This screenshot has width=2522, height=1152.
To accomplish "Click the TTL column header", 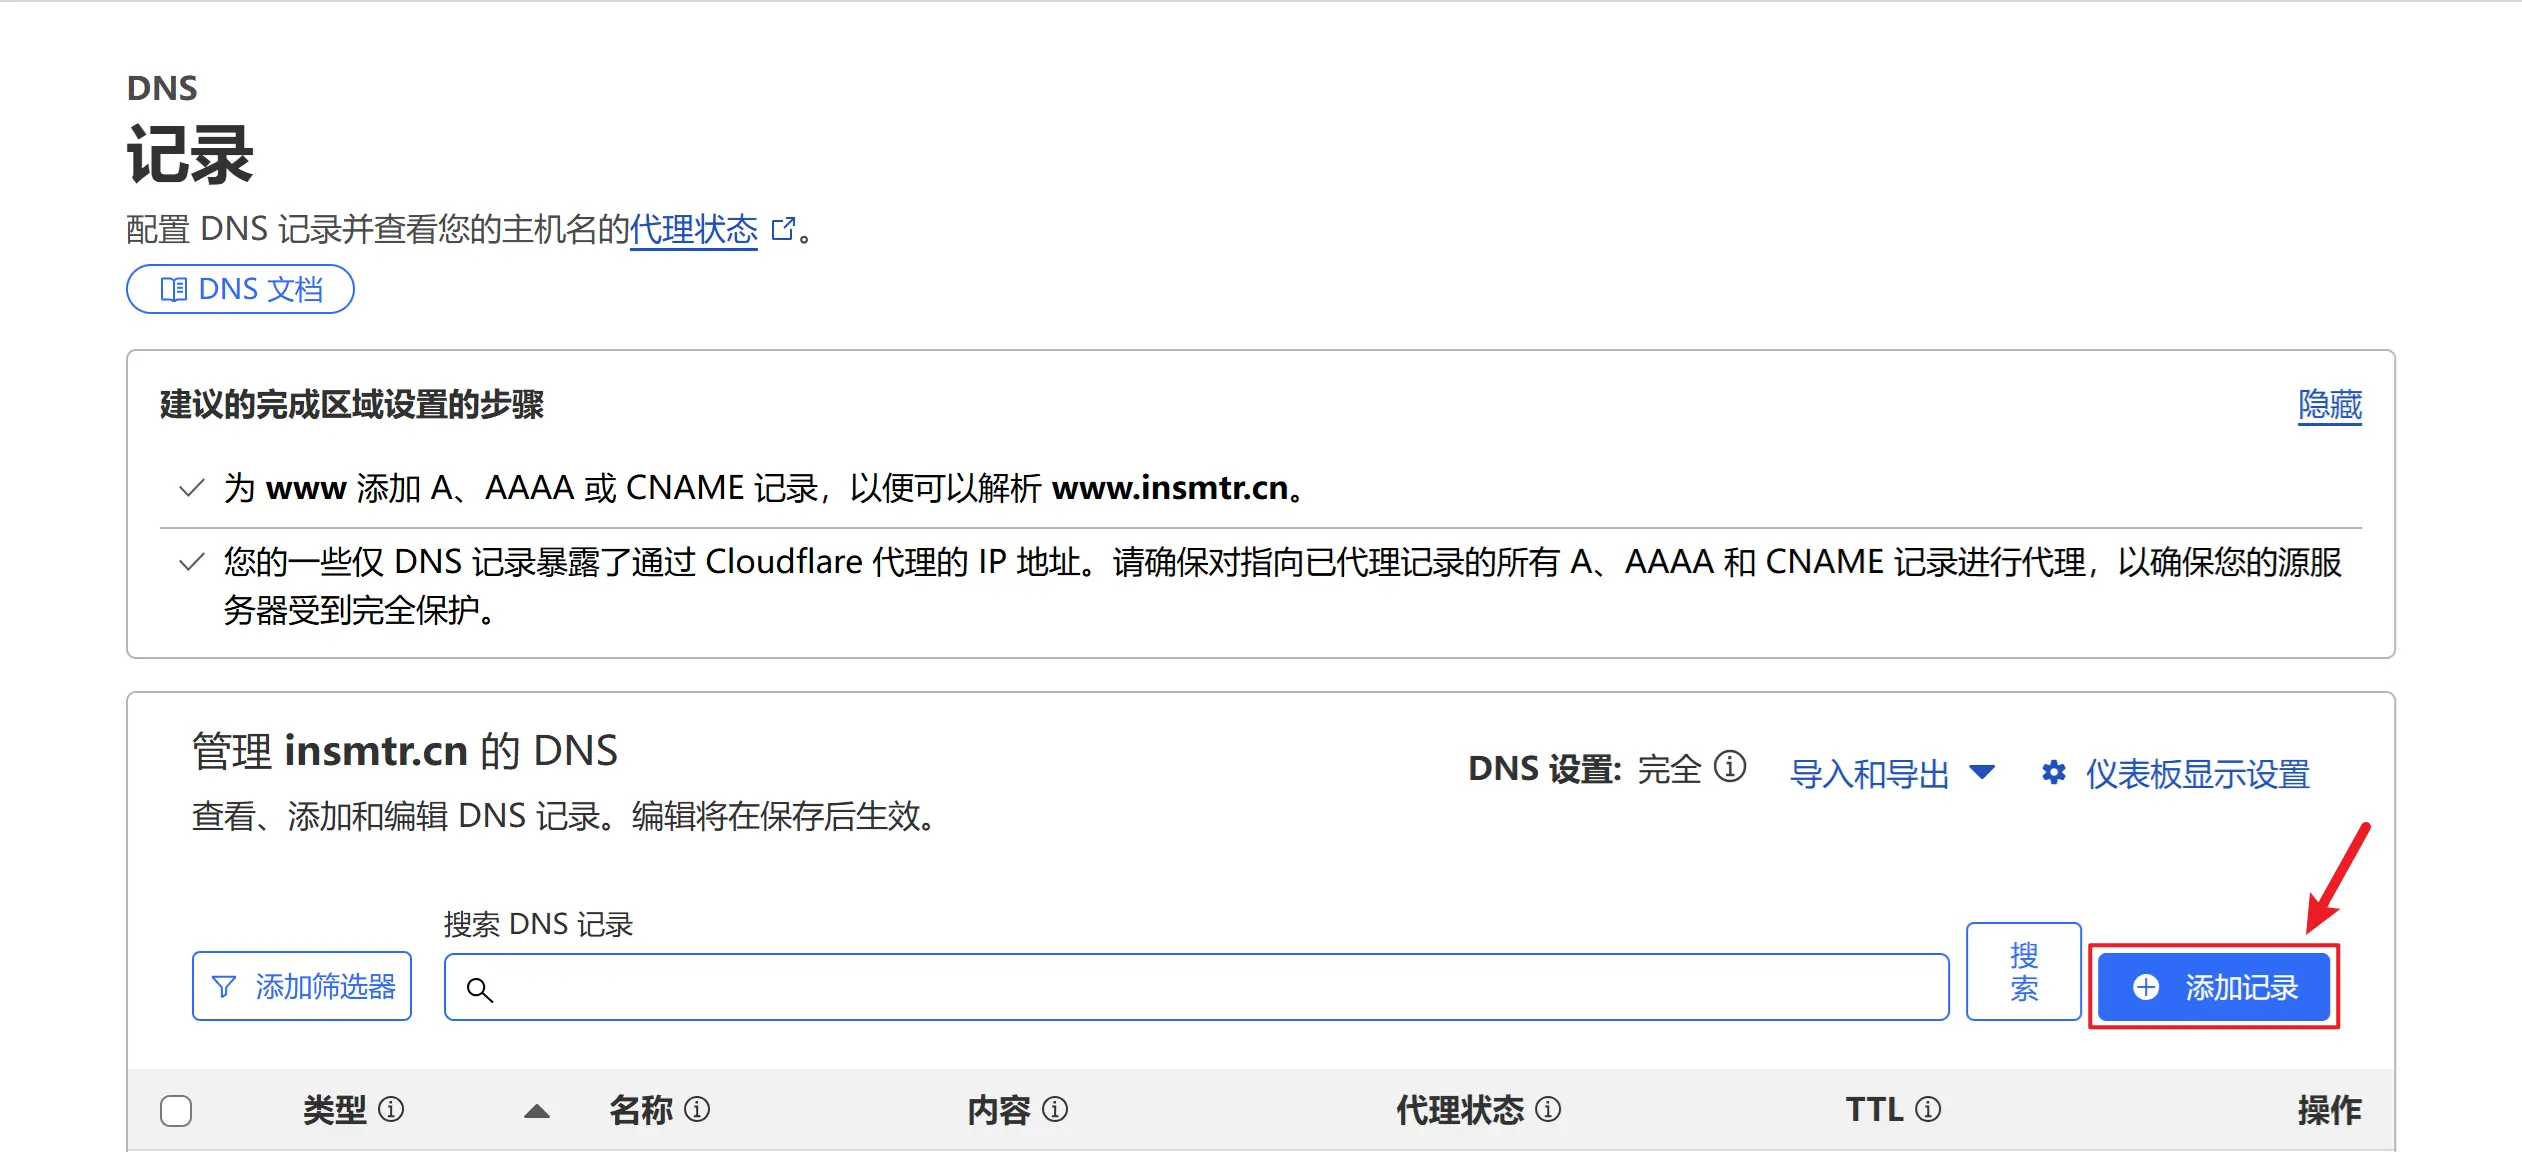I will coord(1874,1109).
